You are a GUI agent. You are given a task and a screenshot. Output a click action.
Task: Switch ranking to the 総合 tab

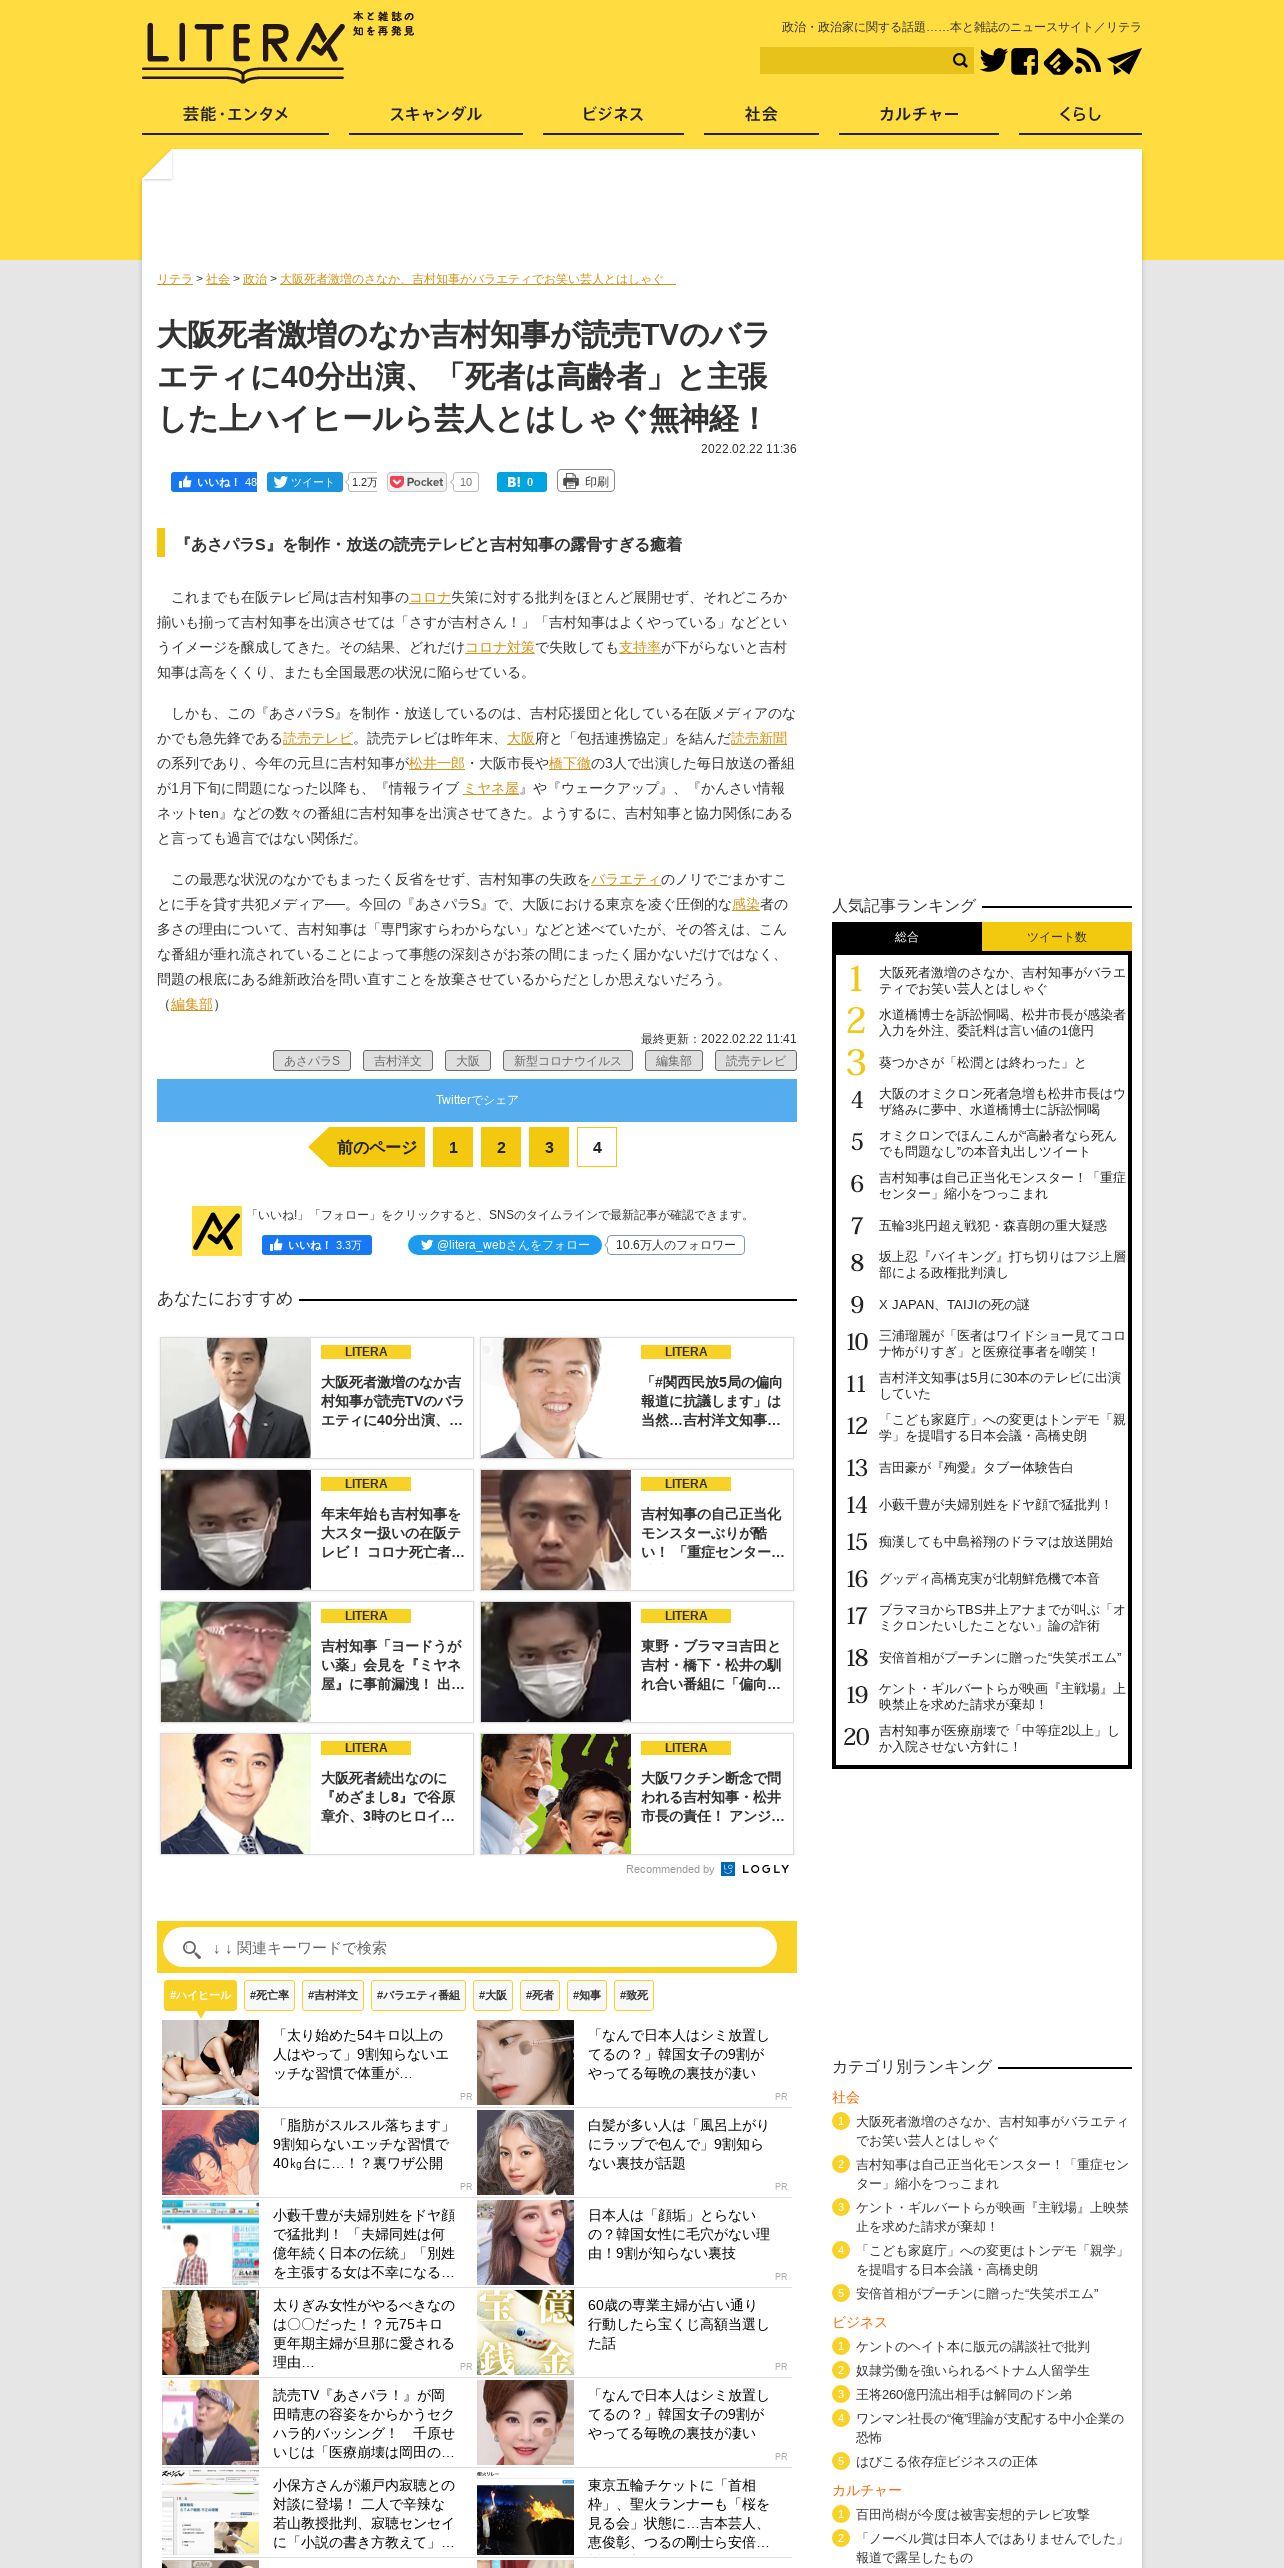907,937
